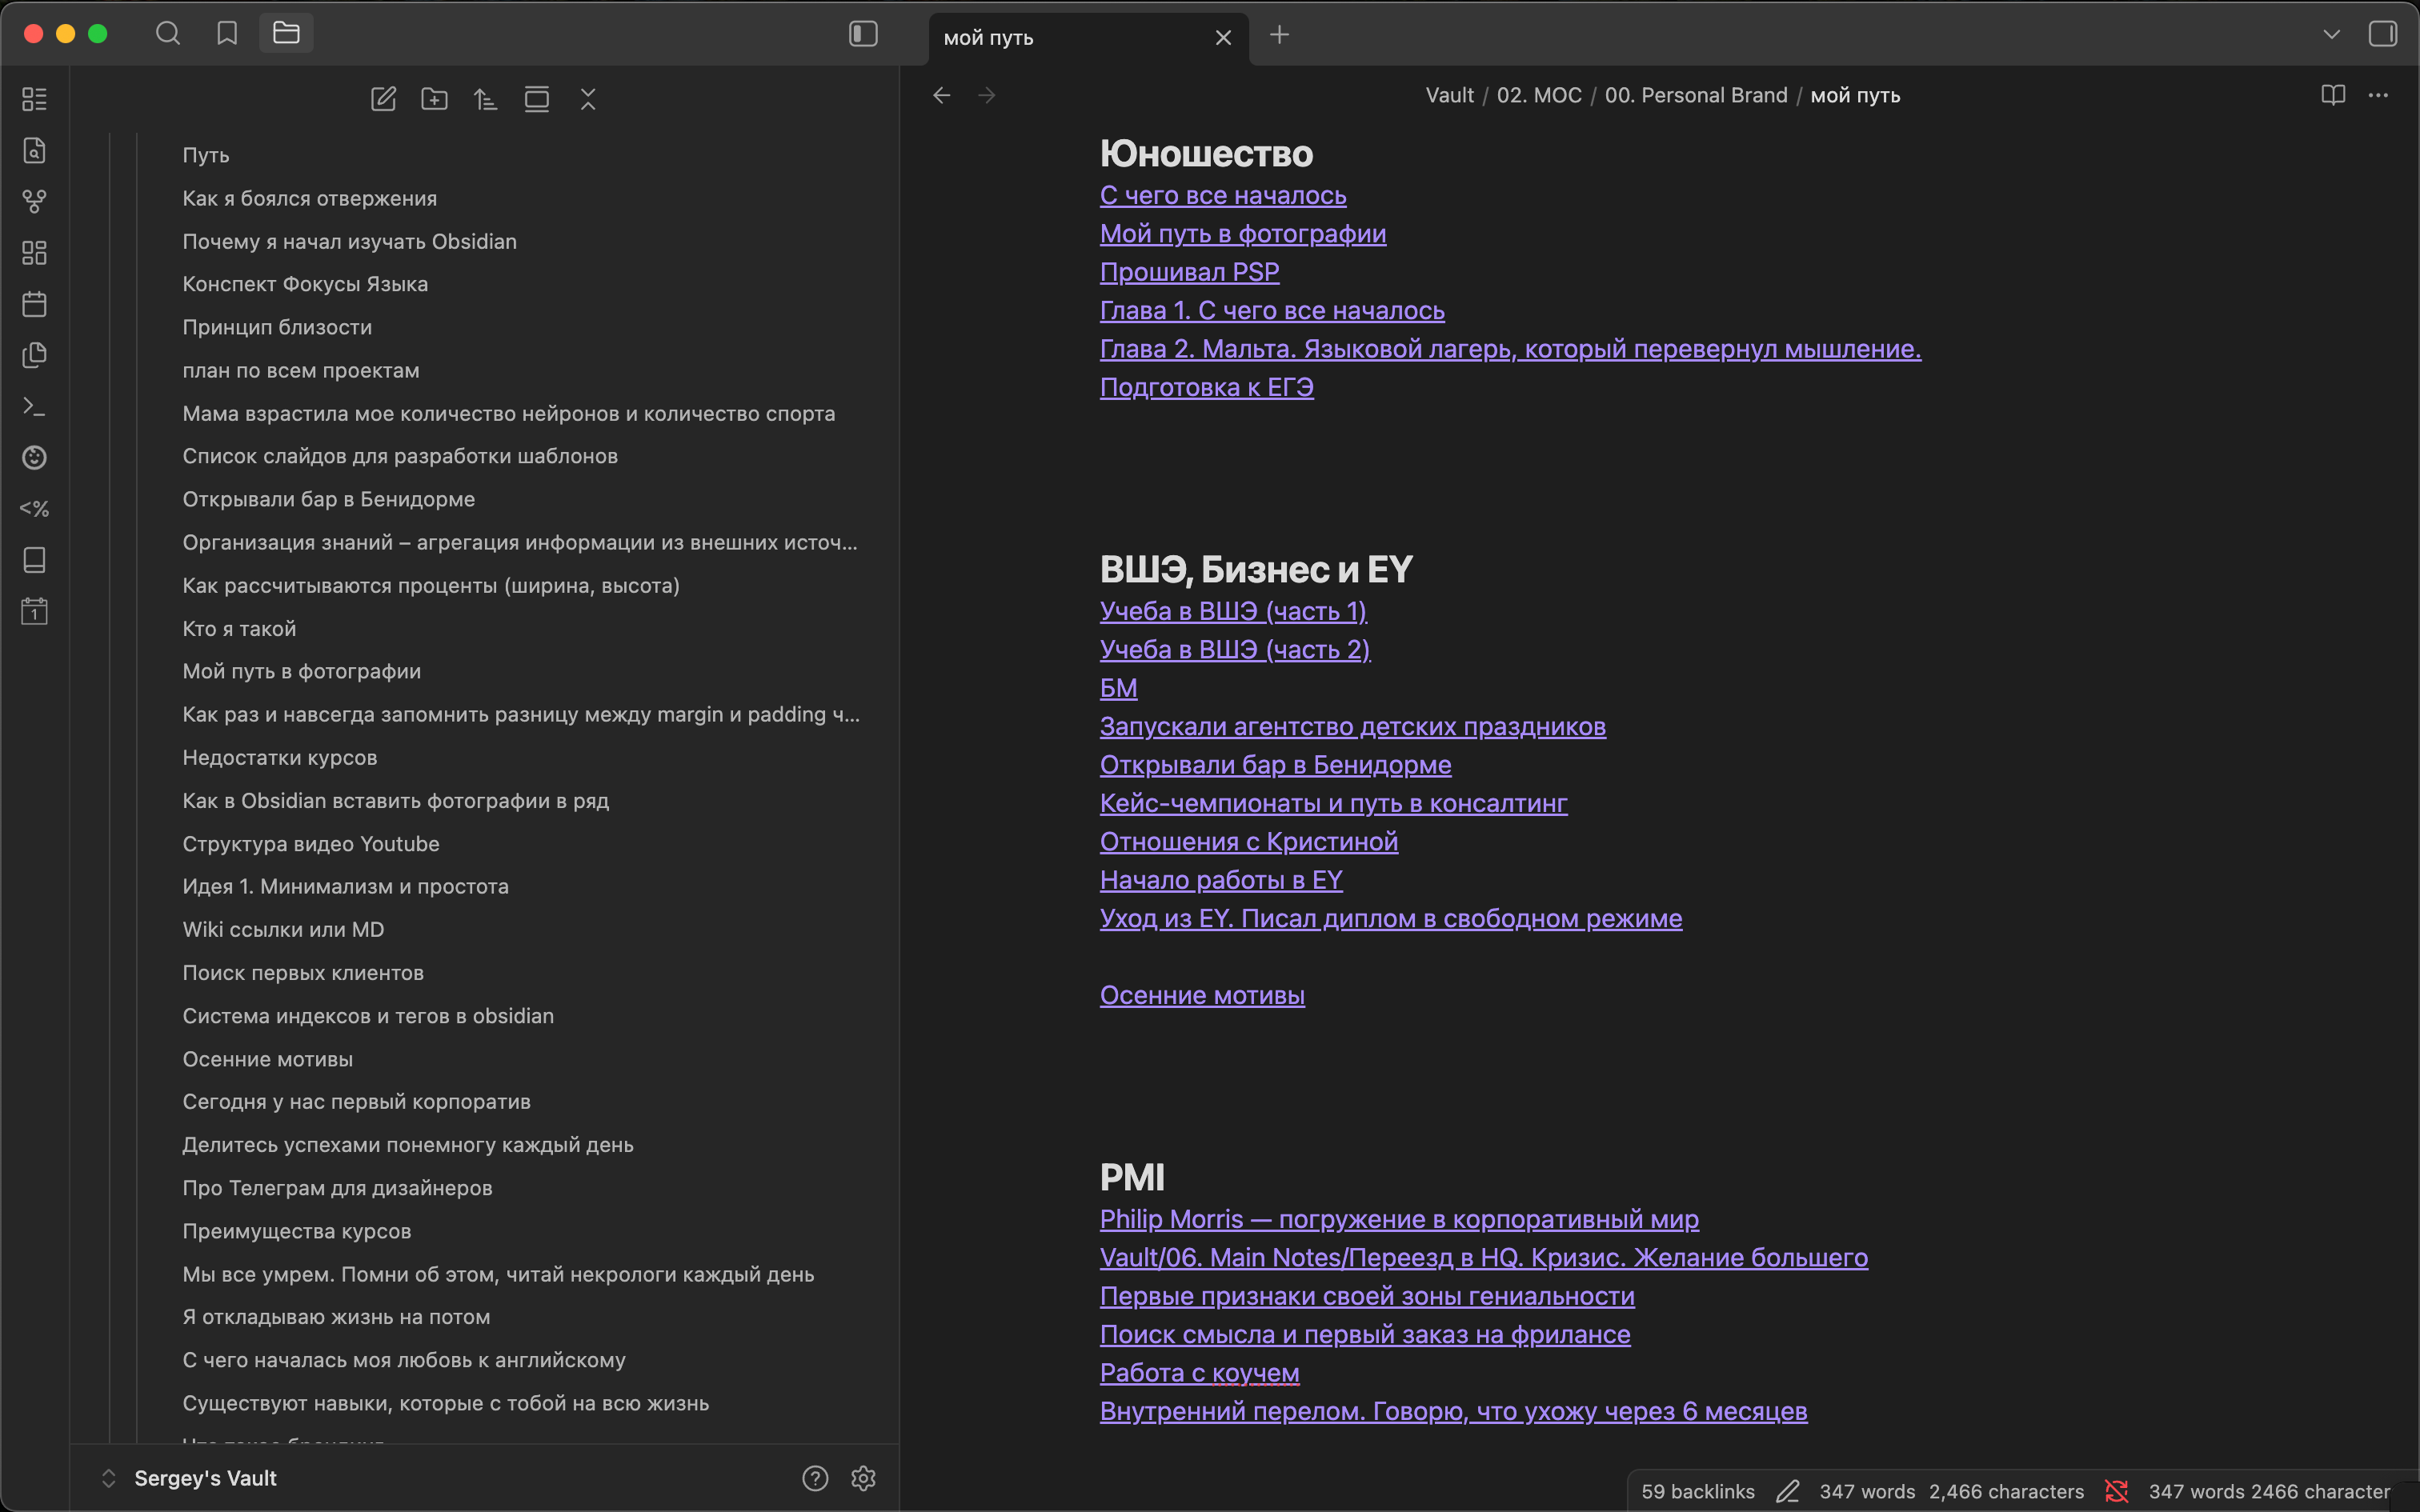This screenshot has width=2420, height=1512.
Task: Open file Недостатки курсов in explorer
Action: pos(280,758)
